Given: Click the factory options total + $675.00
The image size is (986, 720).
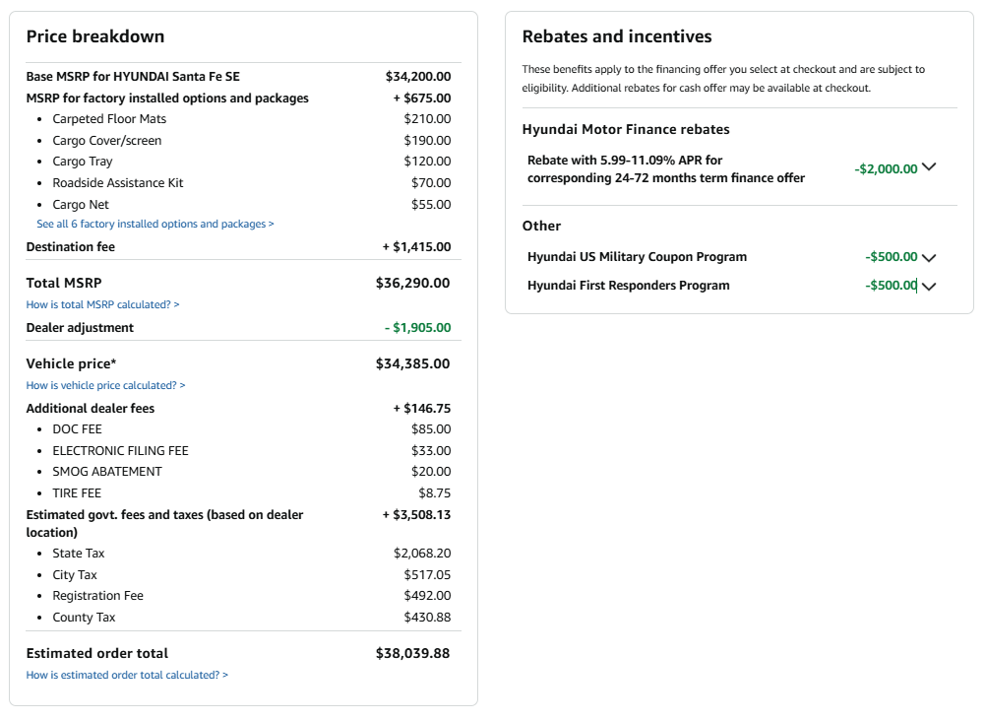Looking at the screenshot, I should click(422, 98).
